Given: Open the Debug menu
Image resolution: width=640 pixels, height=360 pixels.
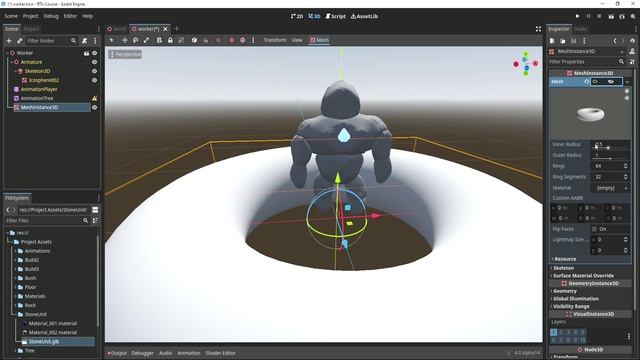Looking at the screenshot, I should tap(51, 16).
